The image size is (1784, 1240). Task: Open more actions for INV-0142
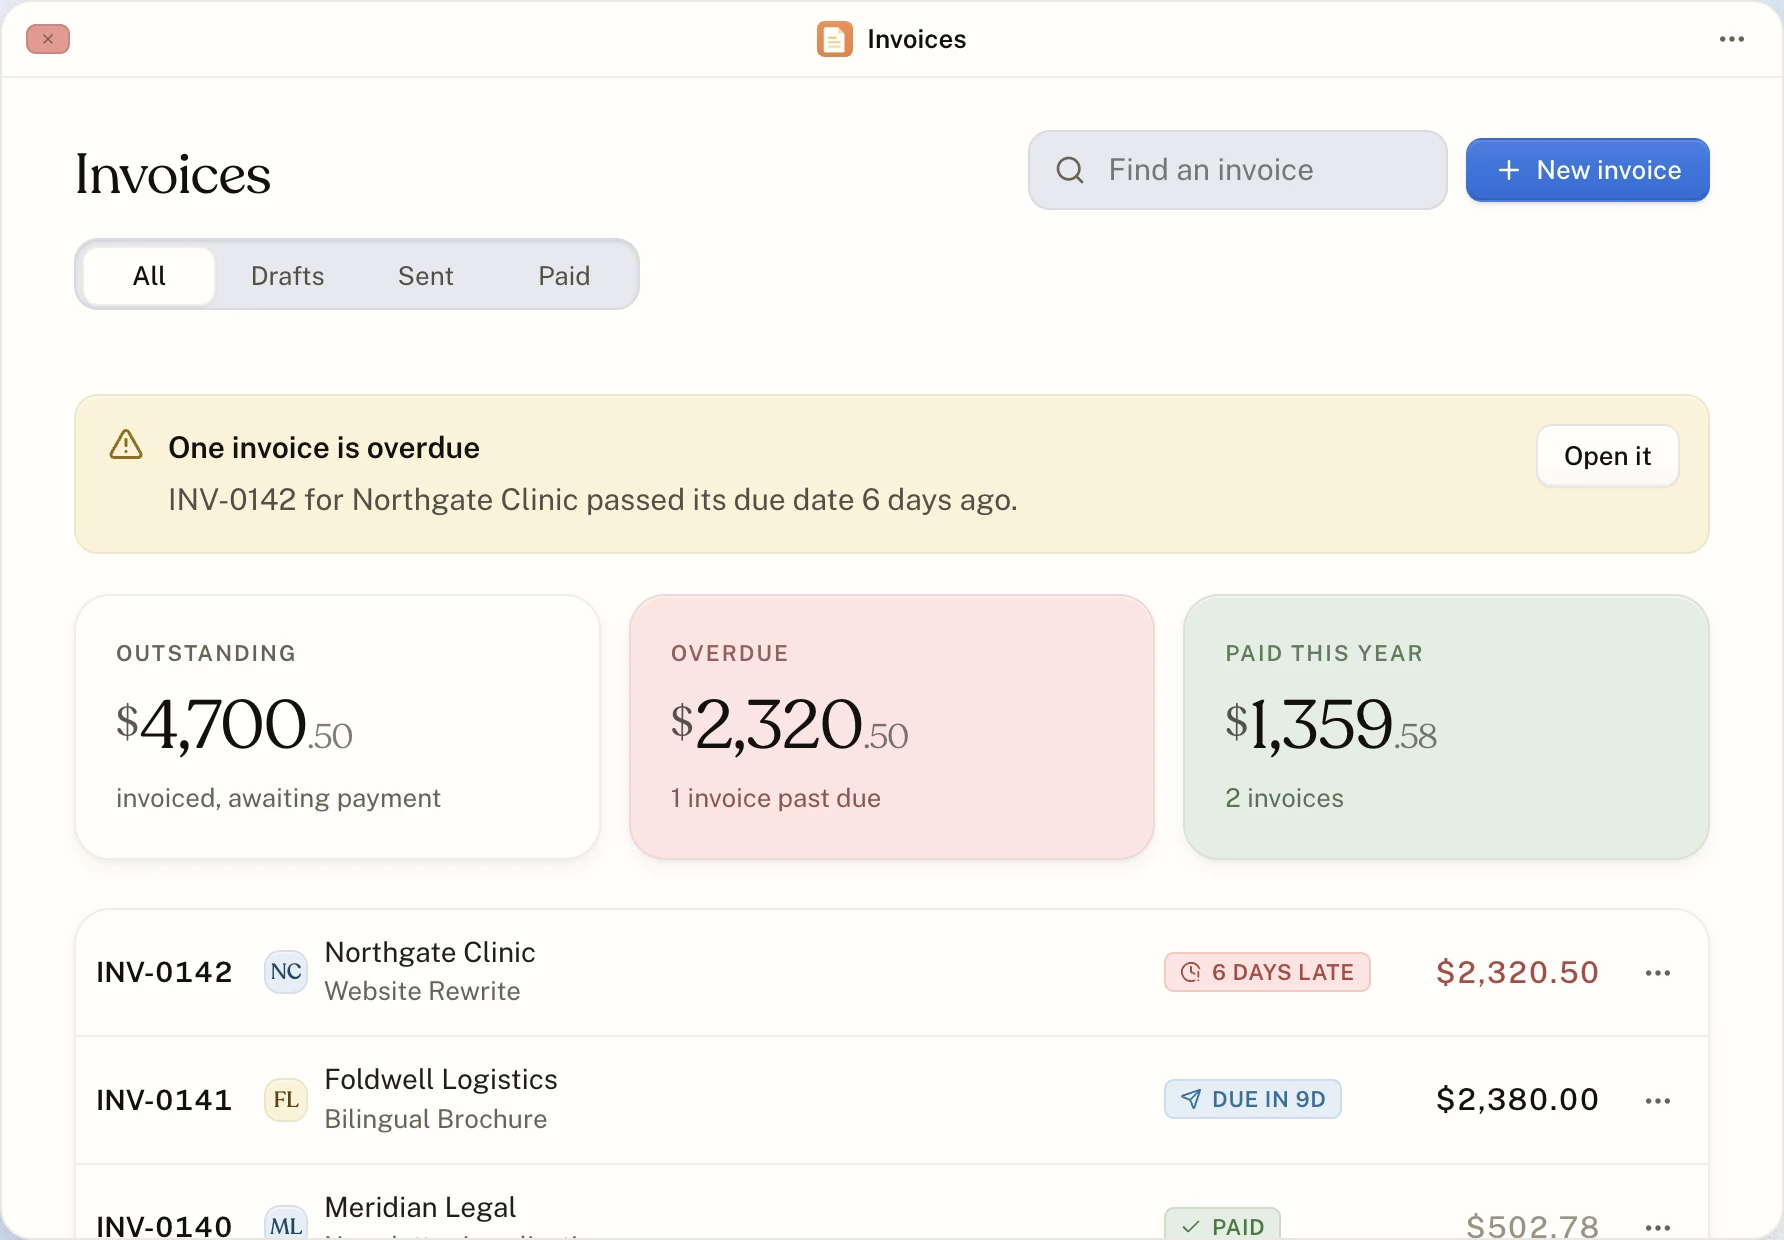1657,973
